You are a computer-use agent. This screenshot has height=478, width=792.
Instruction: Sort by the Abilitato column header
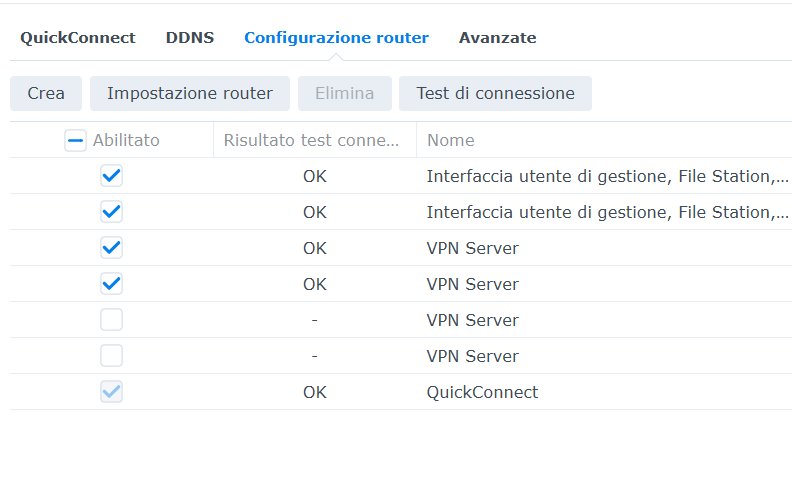(127, 141)
